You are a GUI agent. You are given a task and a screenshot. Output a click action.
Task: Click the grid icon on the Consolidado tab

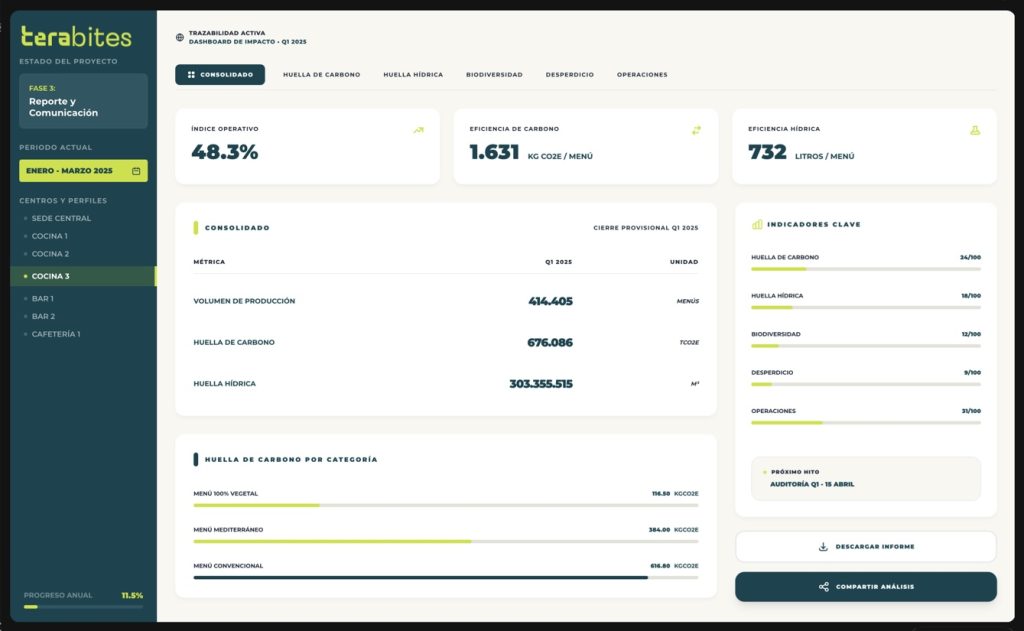191,75
